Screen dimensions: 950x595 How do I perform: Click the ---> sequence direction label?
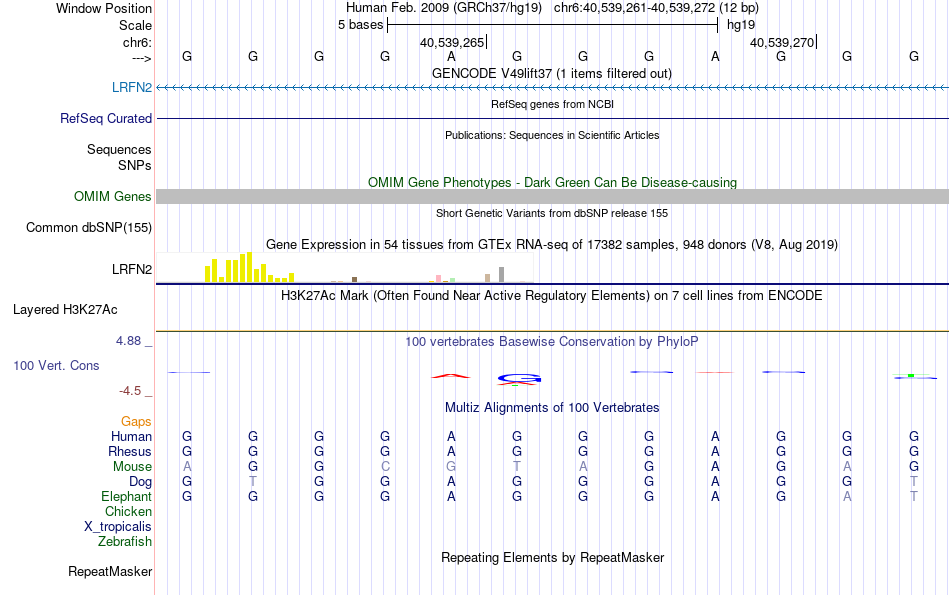click(x=141, y=58)
